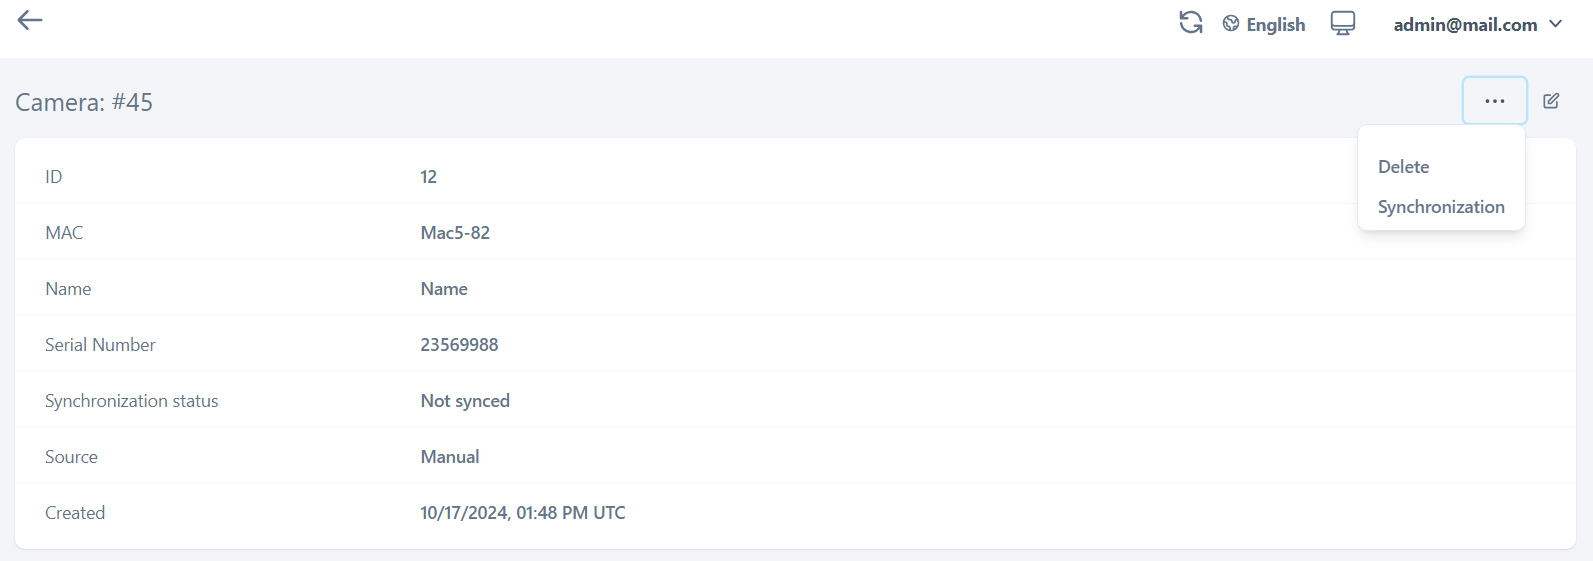This screenshot has width=1593, height=561.
Task: Click the Not synced status text
Action: (465, 401)
